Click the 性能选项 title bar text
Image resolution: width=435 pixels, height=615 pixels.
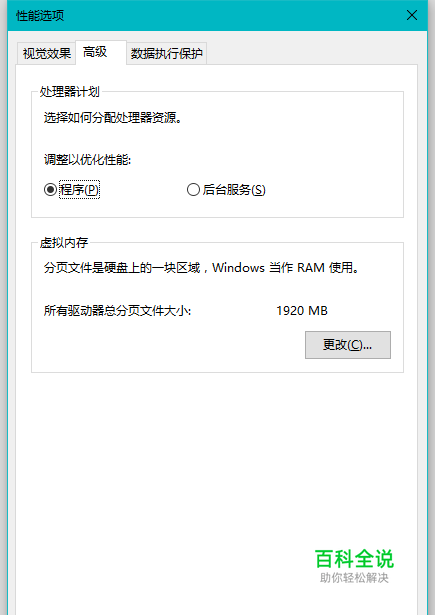pyautogui.click(x=40, y=16)
